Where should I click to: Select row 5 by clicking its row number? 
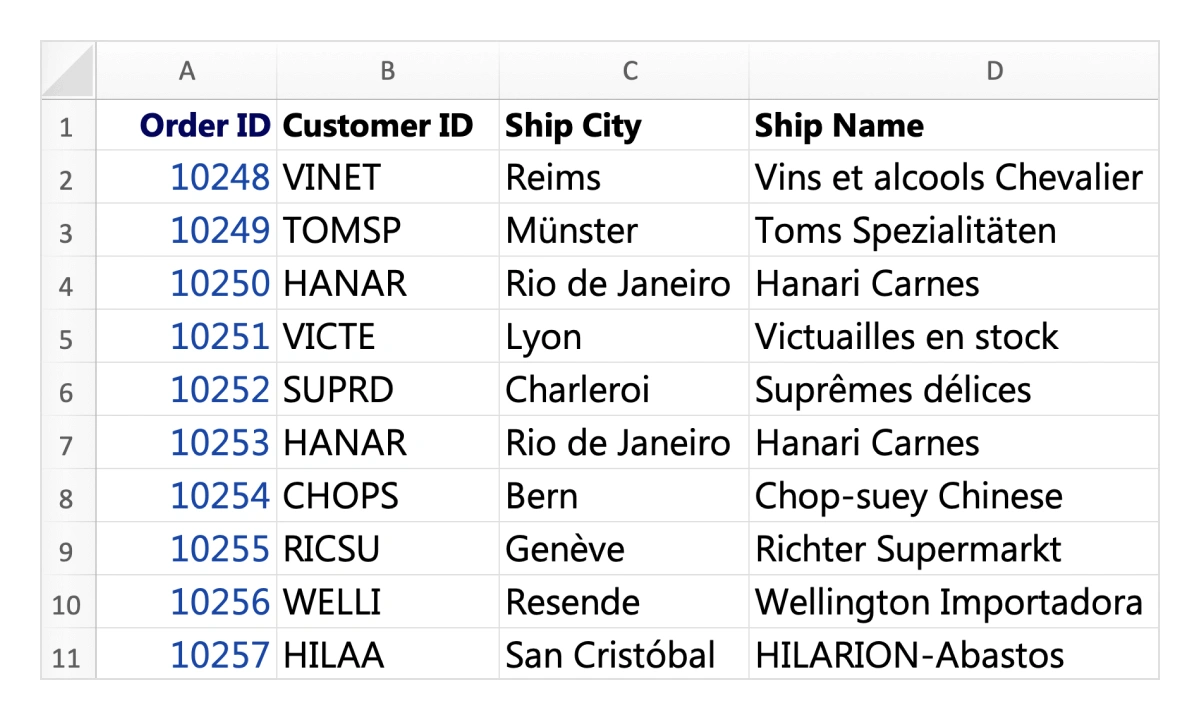[x=67, y=336]
